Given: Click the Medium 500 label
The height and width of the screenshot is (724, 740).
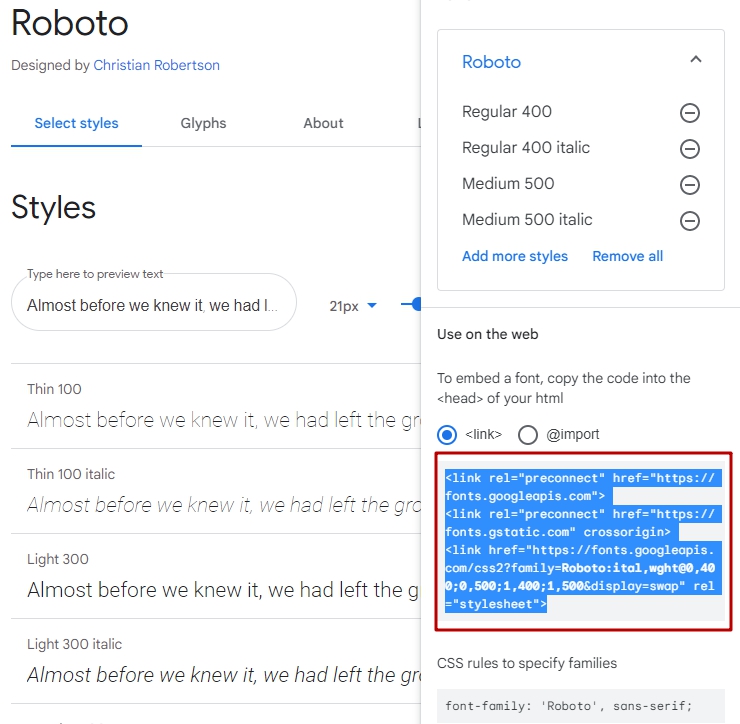Looking at the screenshot, I should tap(508, 184).
